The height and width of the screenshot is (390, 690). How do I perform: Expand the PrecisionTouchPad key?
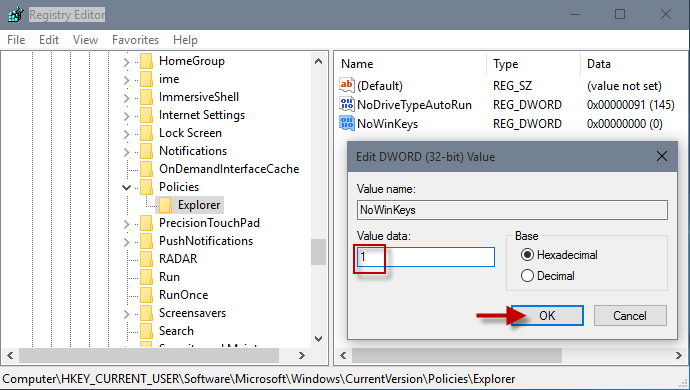[x=127, y=224]
